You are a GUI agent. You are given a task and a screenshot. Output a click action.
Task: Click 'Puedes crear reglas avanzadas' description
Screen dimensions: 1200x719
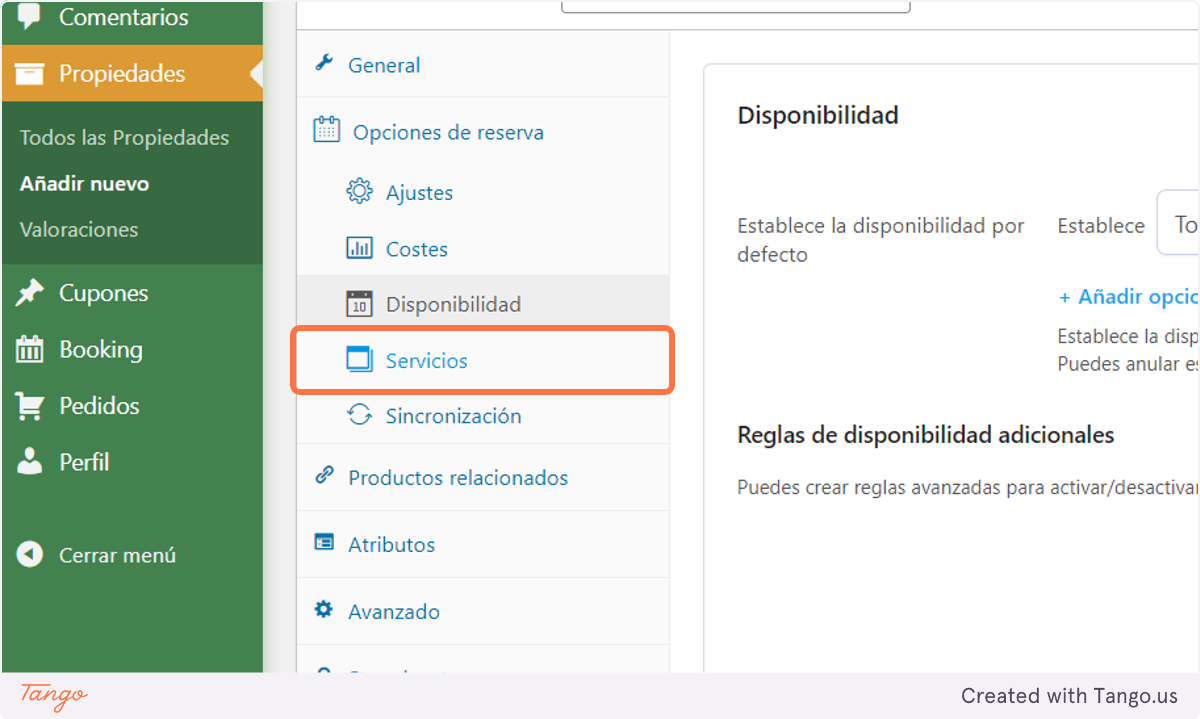[x=968, y=487]
